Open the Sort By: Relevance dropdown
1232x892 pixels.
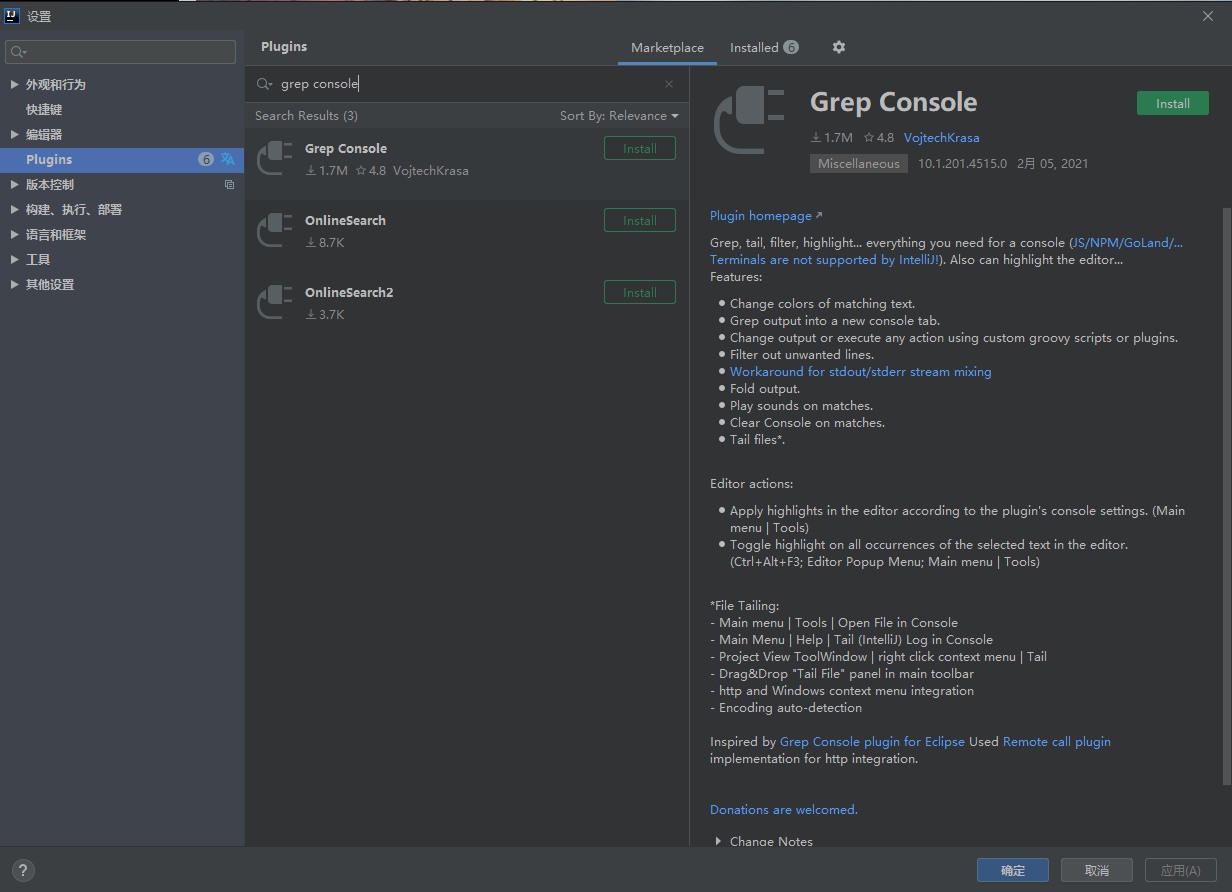pos(619,116)
